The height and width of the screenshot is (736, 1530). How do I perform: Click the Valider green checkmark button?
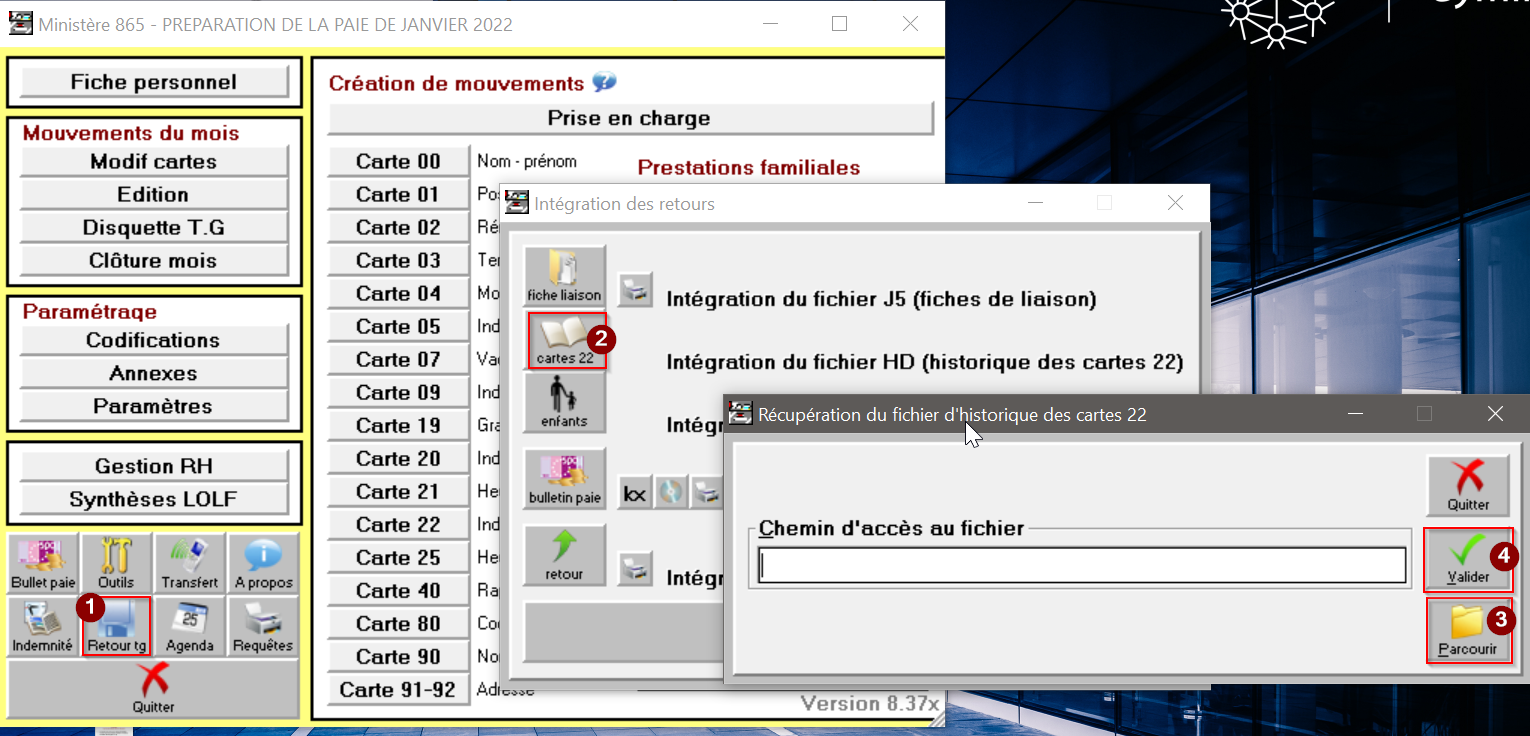coord(1467,559)
